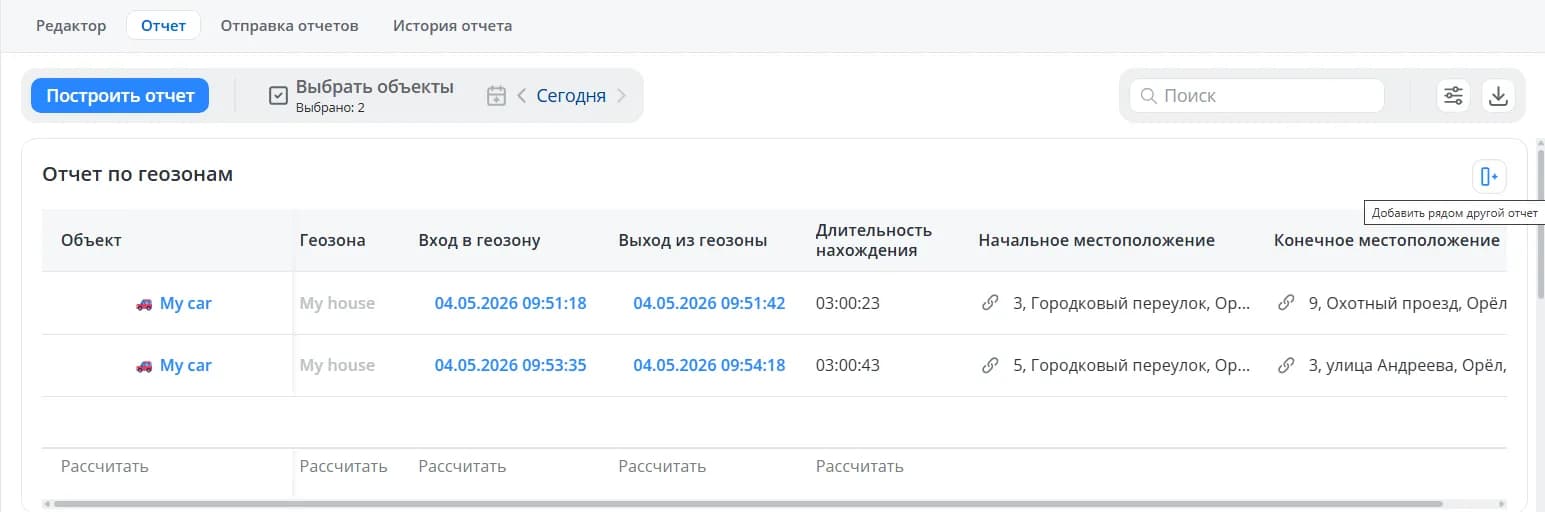Click Рассчитать under Длительность нахождения

coord(859,466)
